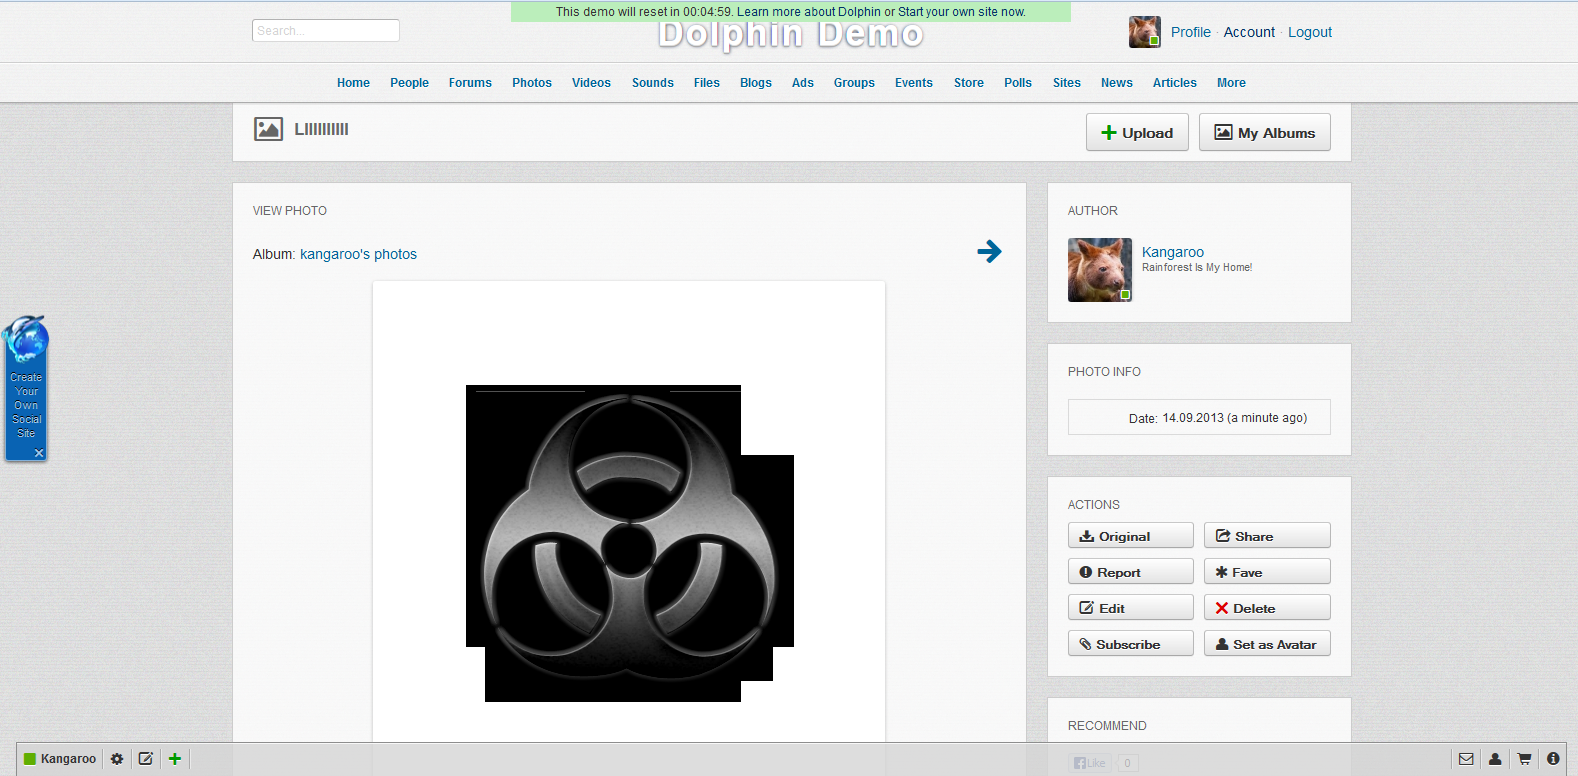Click the friends person icon in bottom bar
The image size is (1578, 776).
[1495, 759]
